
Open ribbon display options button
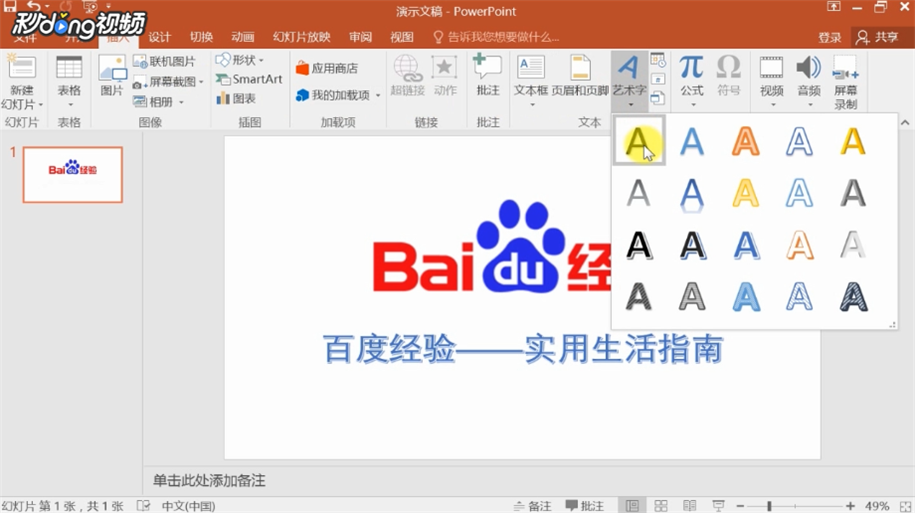(x=833, y=7)
